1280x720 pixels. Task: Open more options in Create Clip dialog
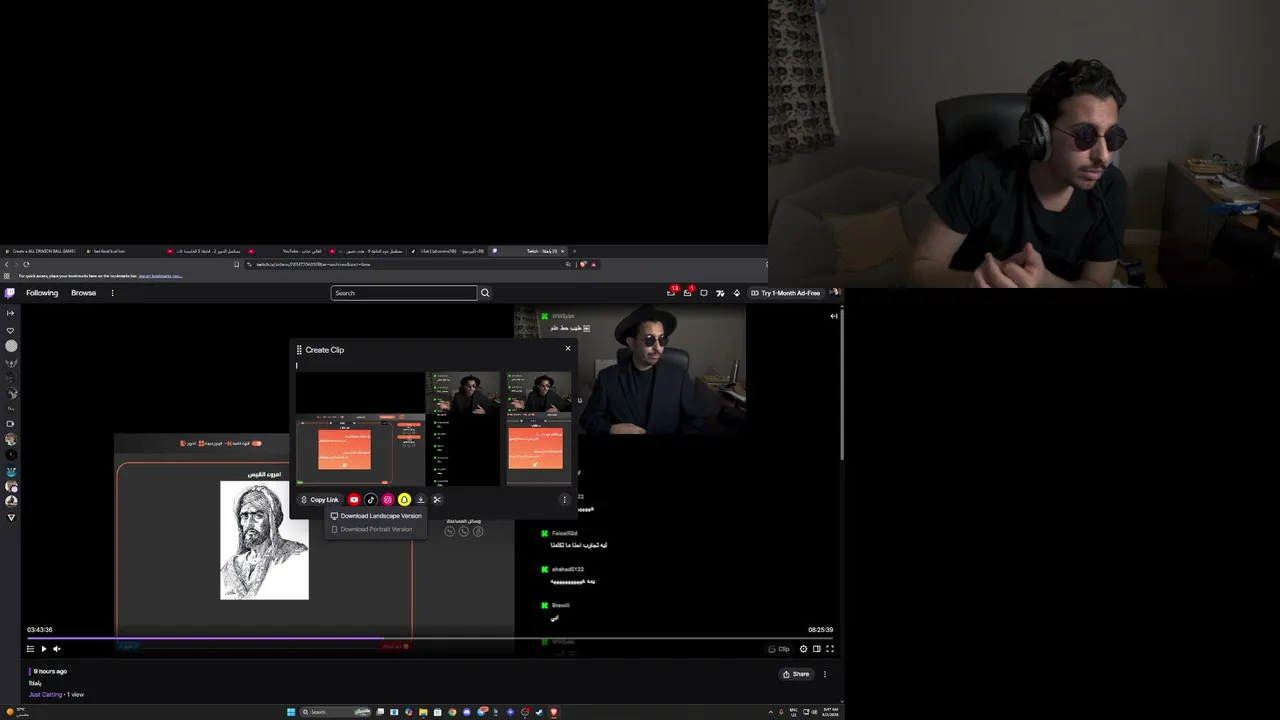coord(564,500)
